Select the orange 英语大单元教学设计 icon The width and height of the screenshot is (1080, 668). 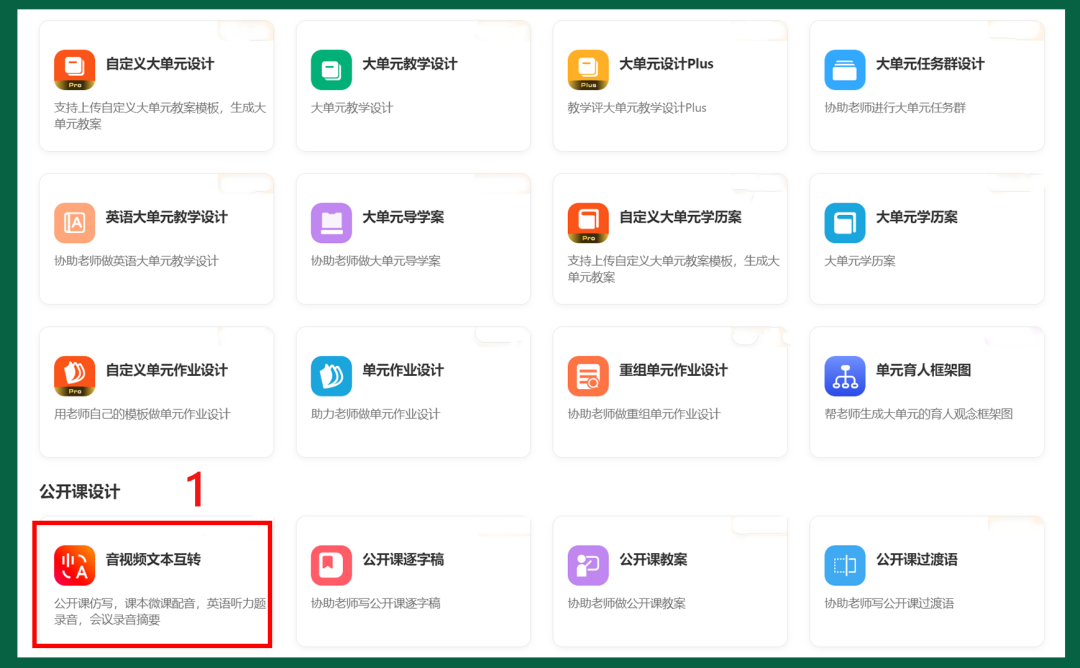coord(74,222)
